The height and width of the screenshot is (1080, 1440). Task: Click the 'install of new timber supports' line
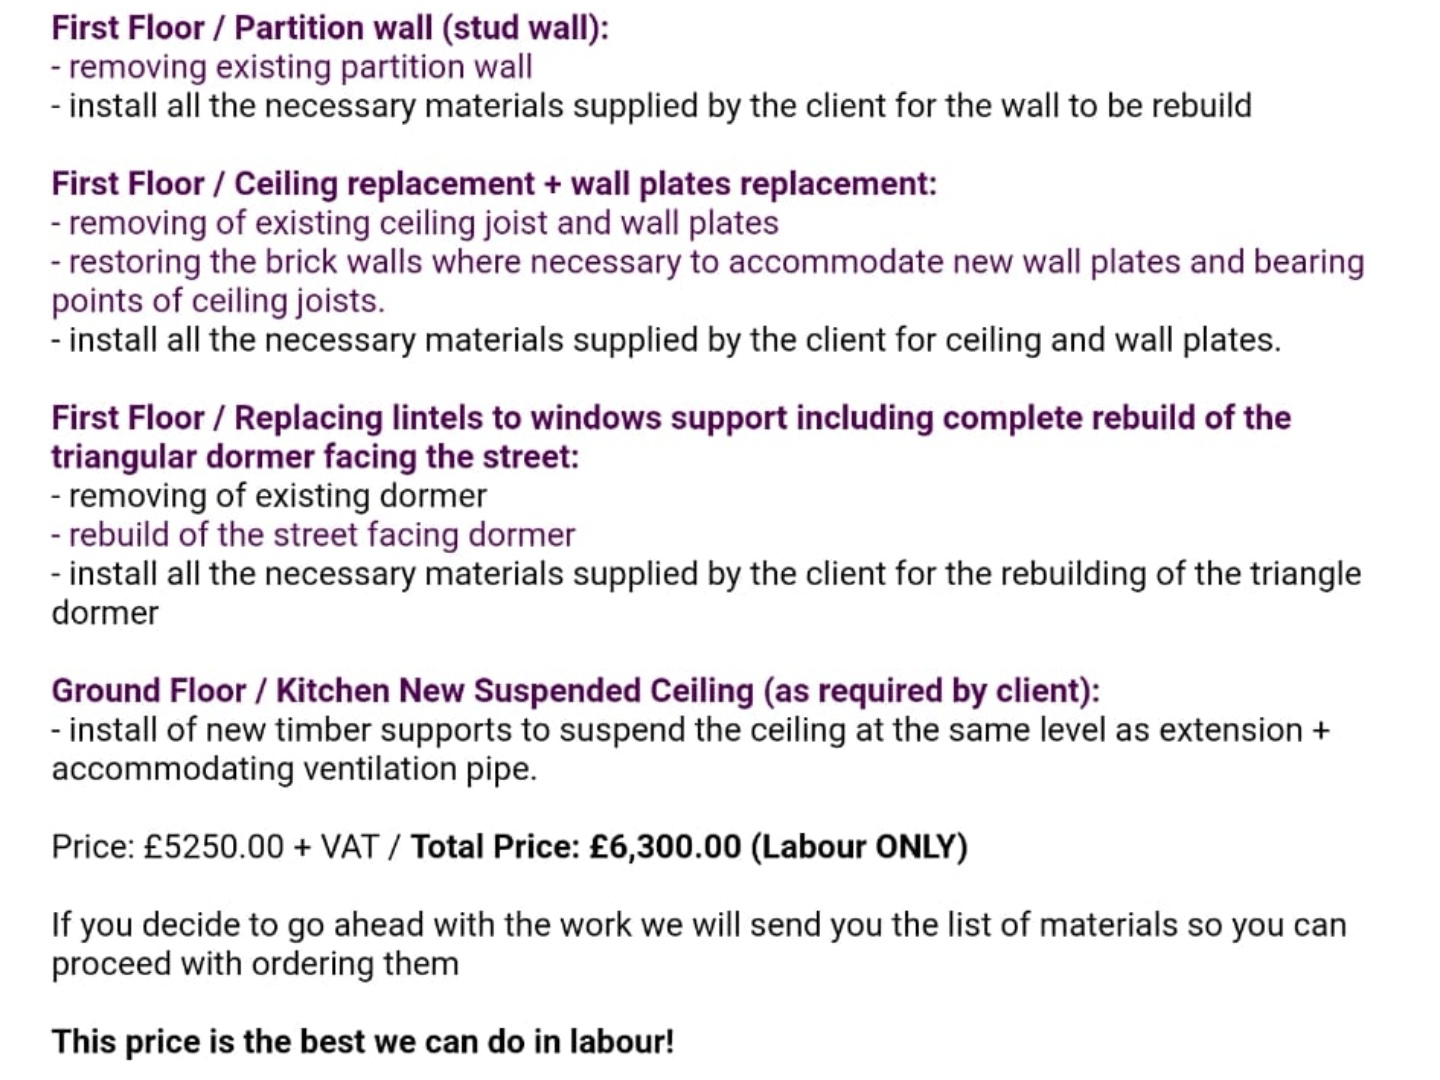pos(690,730)
